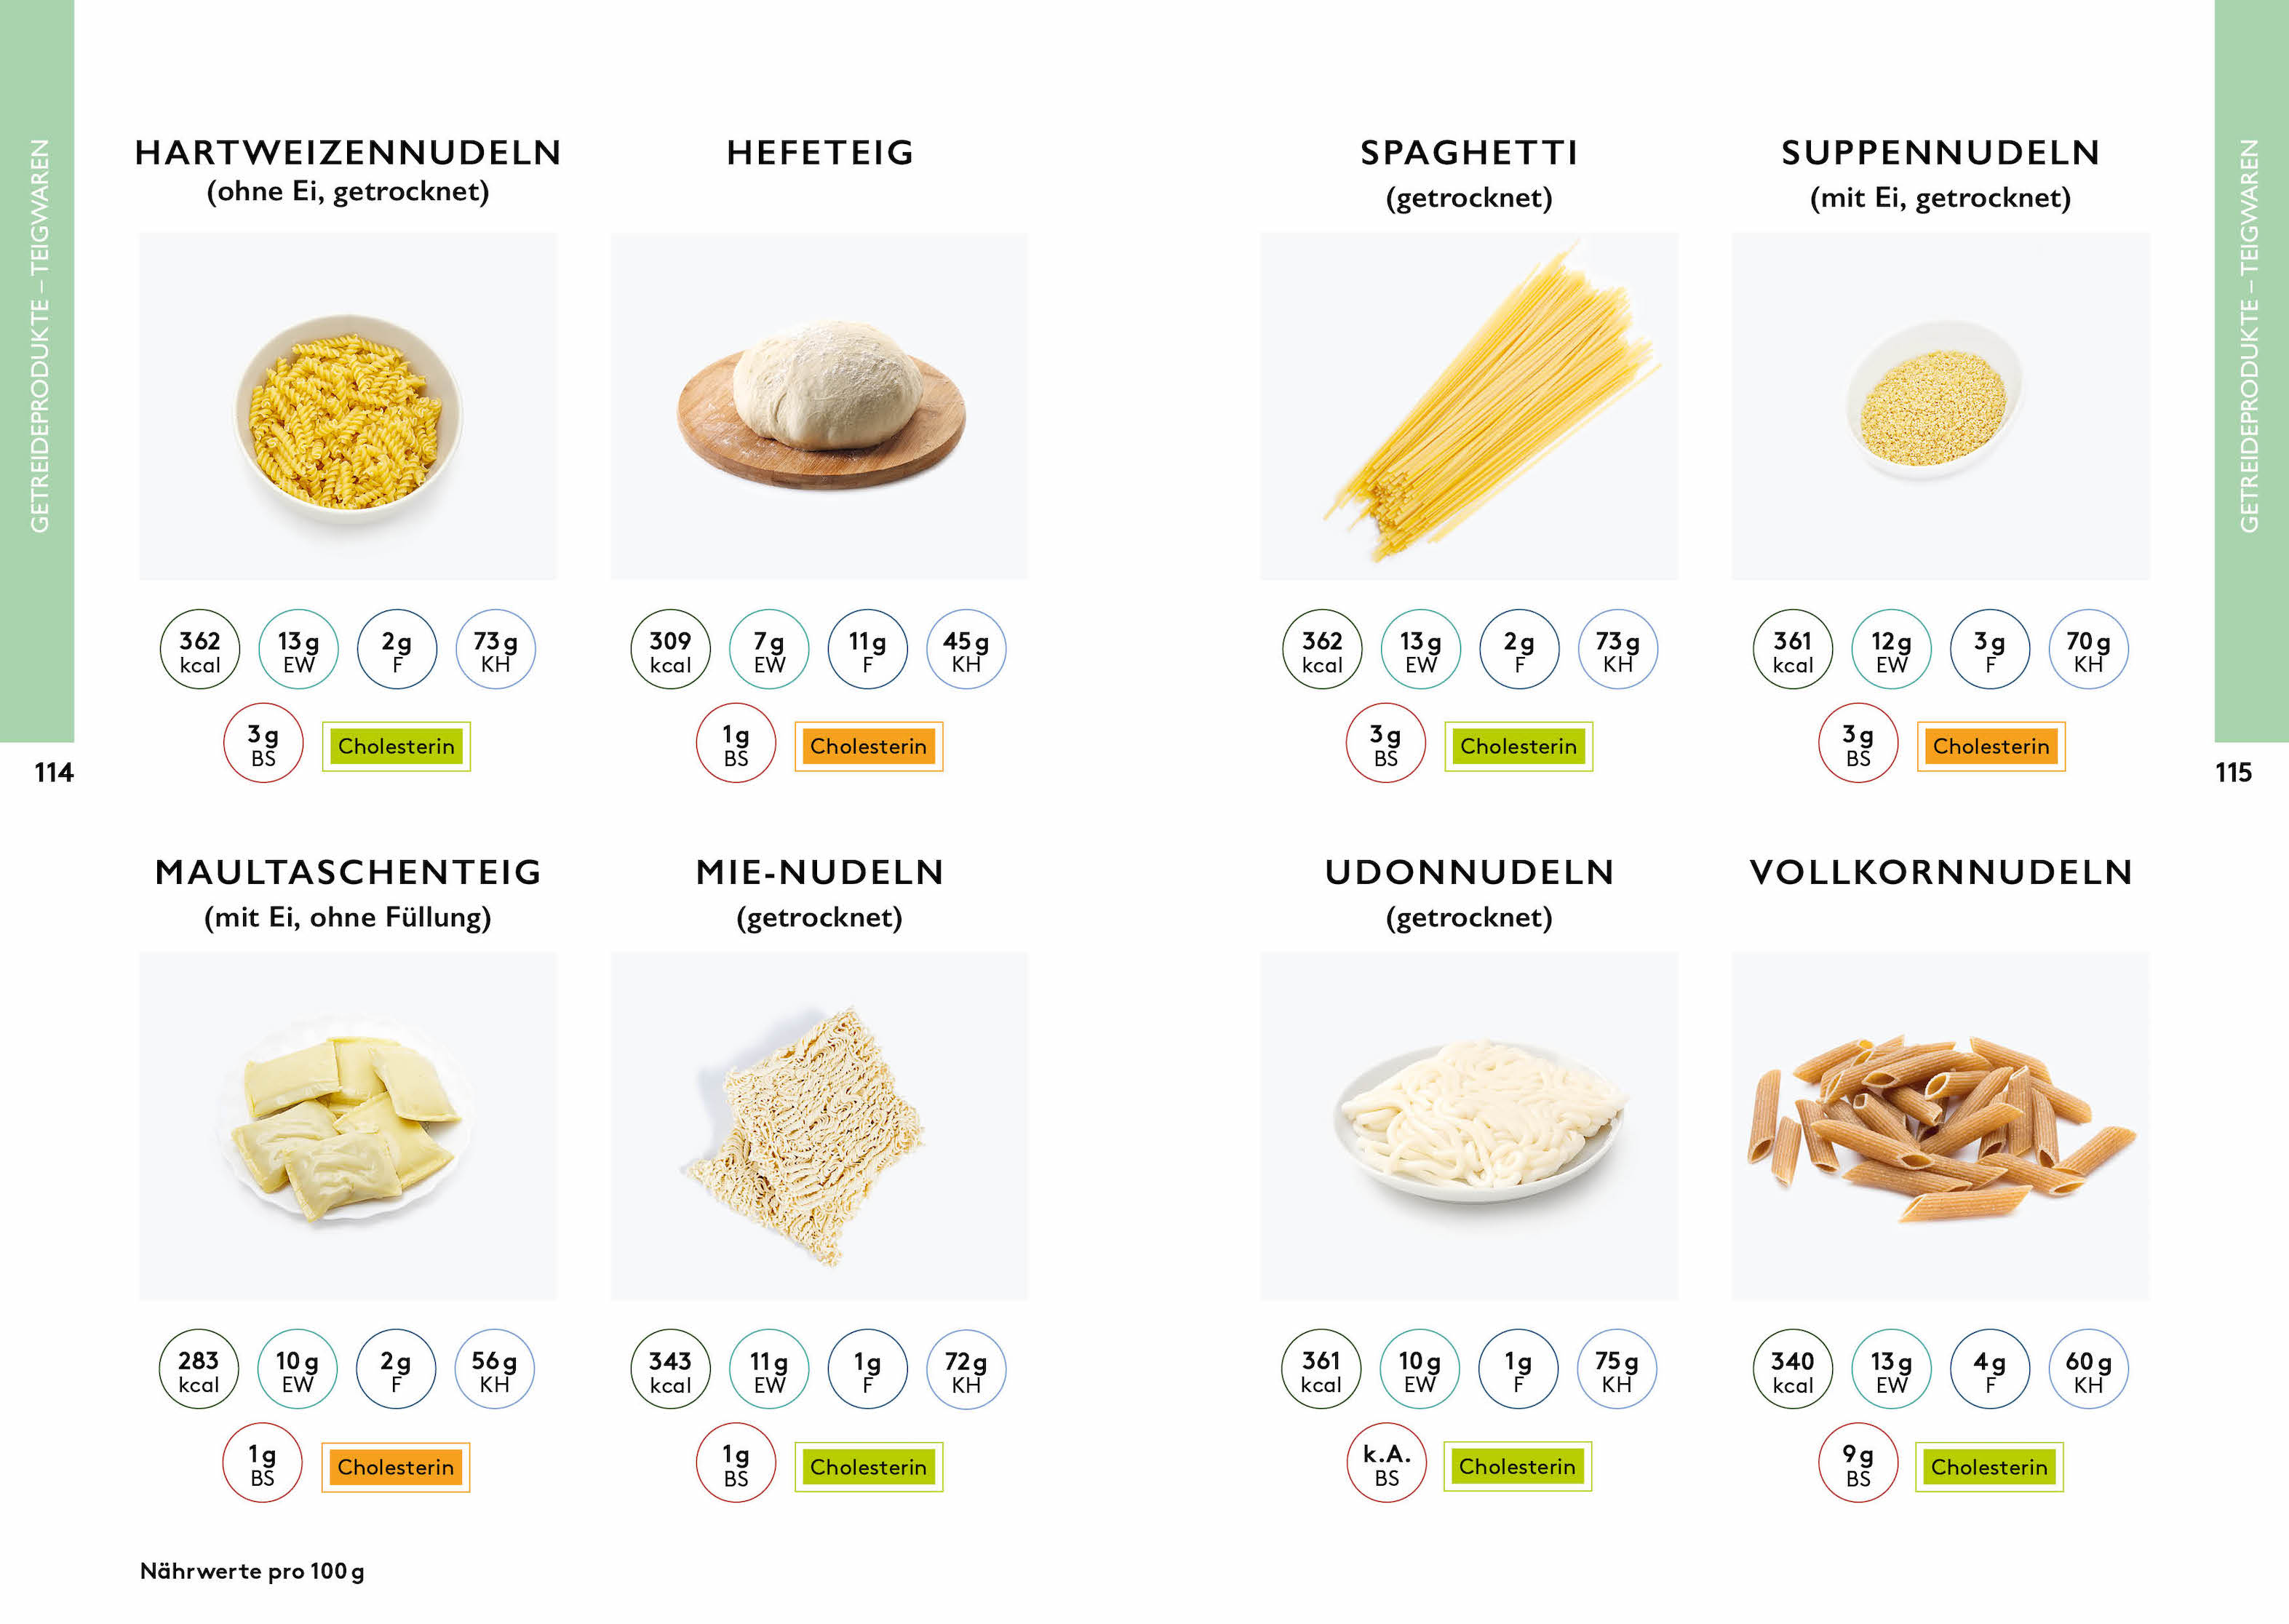Click the 340 kcal circle under Vollkornnudeln
Viewport: 2289px width, 1624px height.
tap(1793, 1369)
